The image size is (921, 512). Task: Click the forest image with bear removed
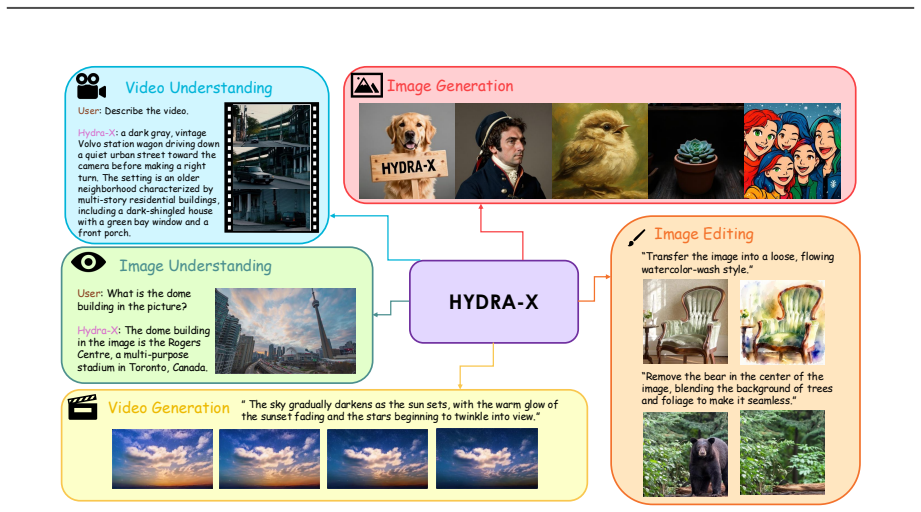(x=782, y=453)
